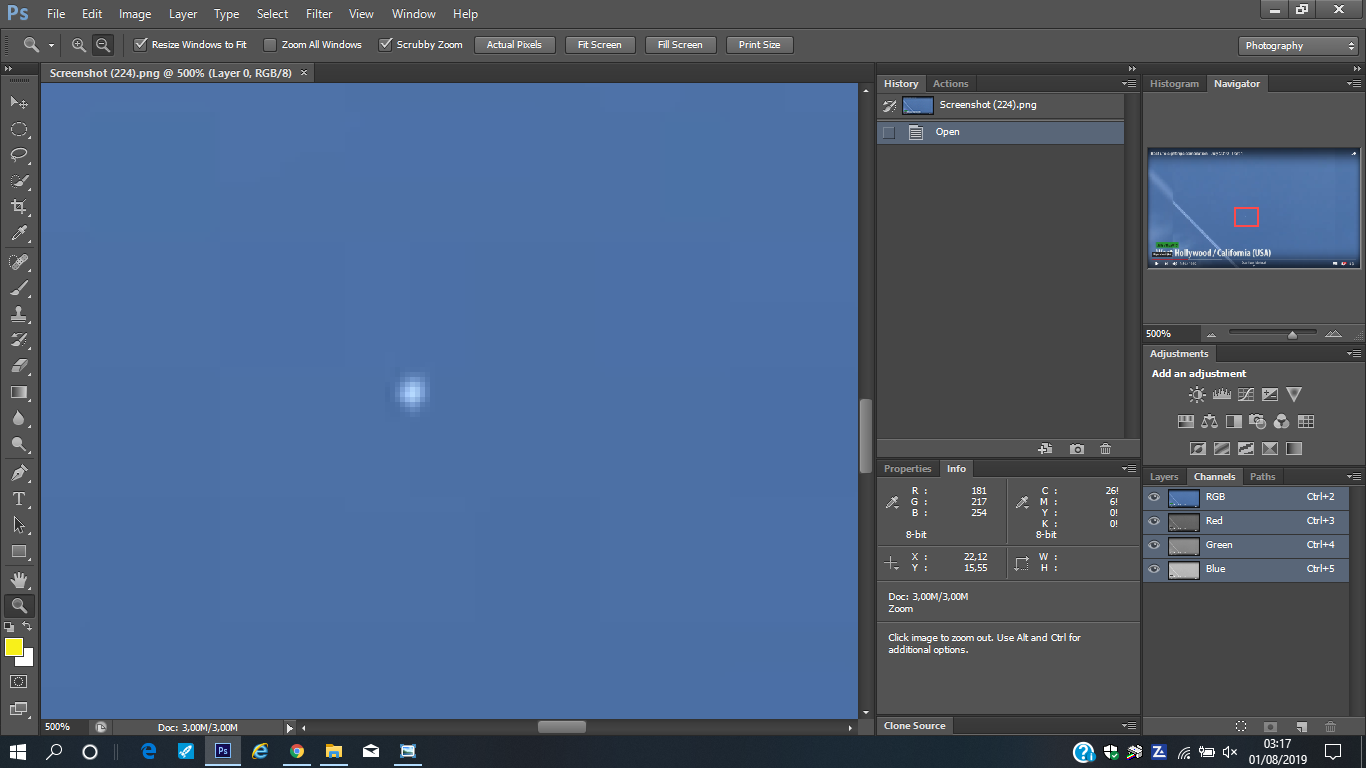Create new snapshot with camera icon
The width and height of the screenshot is (1366, 768).
[1076, 450]
